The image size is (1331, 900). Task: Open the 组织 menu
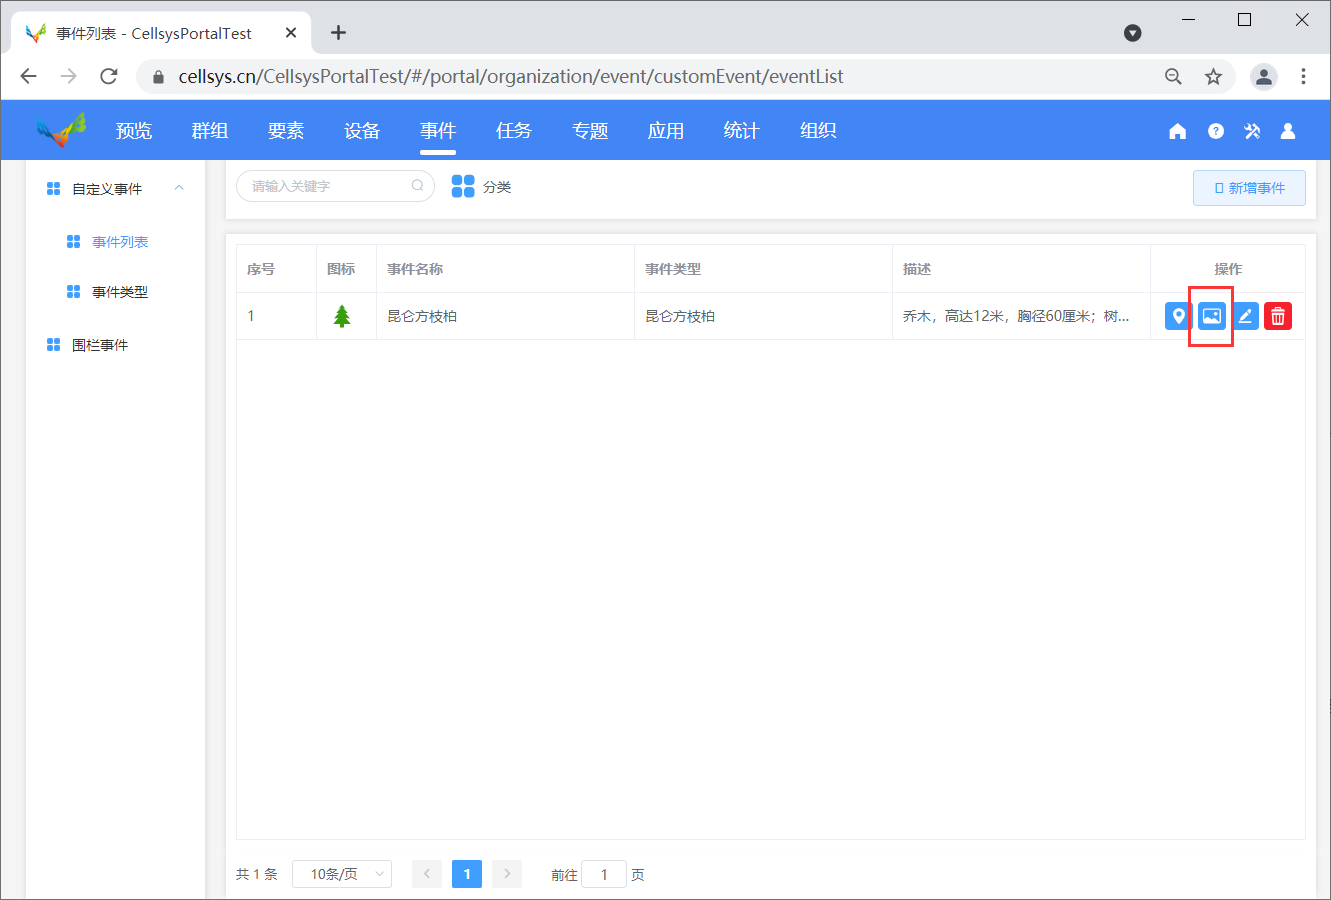[x=818, y=131]
